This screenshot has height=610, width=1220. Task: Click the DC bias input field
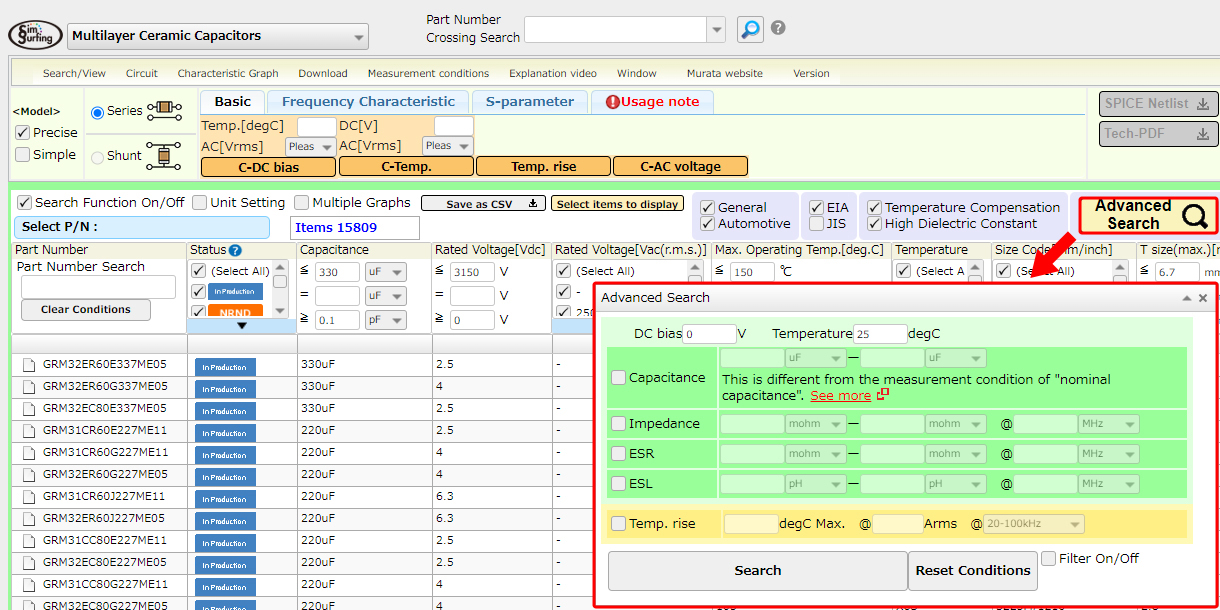tap(709, 334)
